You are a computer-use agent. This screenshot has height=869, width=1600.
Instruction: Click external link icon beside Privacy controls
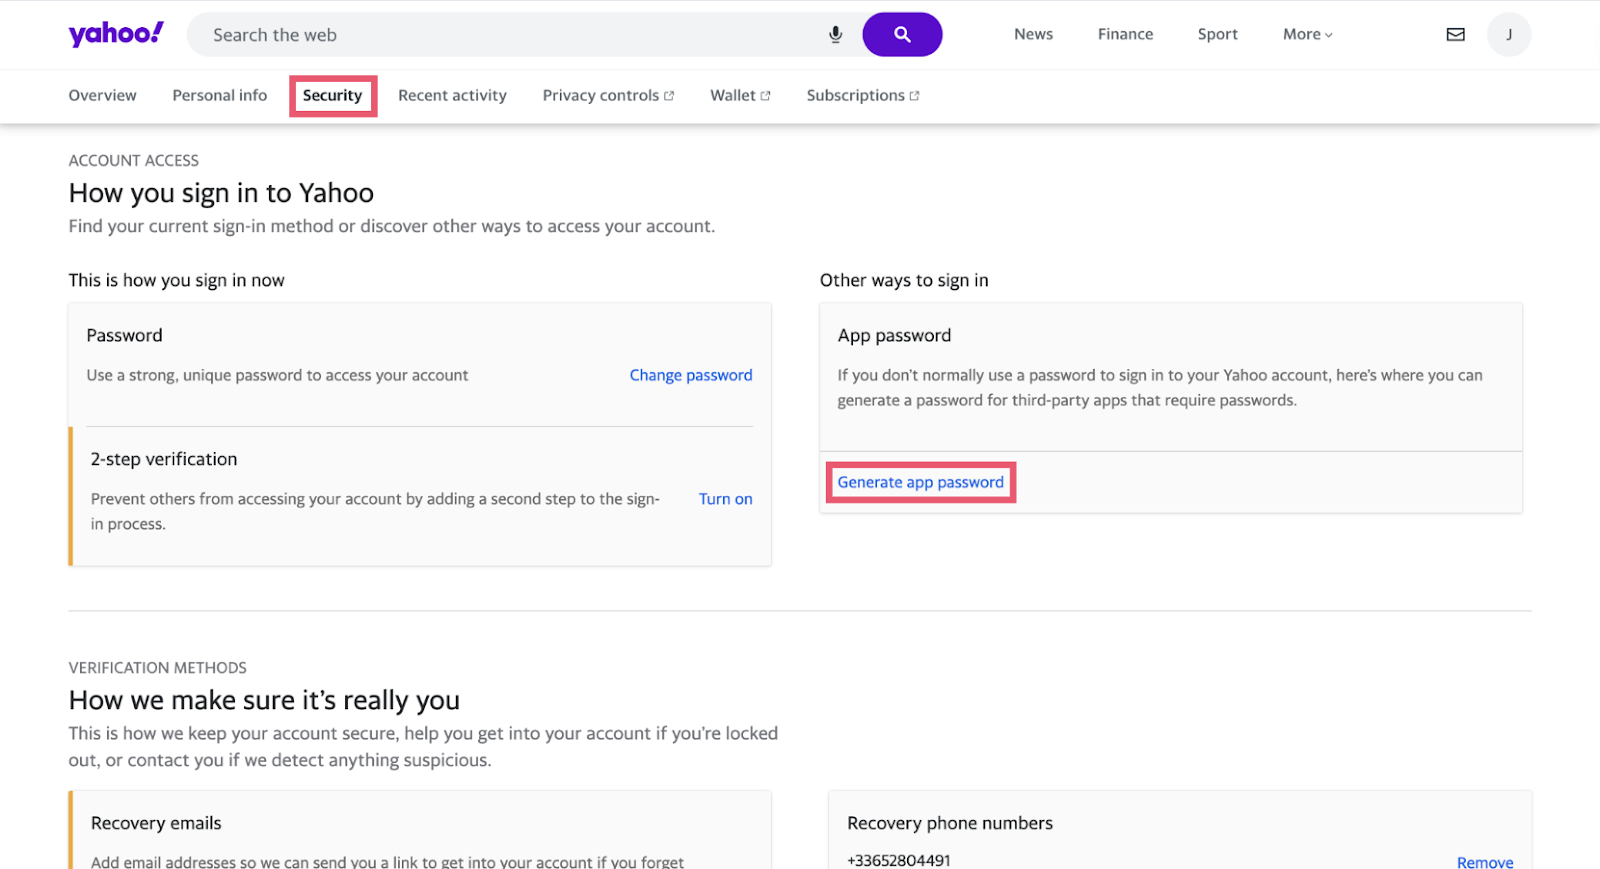tap(669, 96)
